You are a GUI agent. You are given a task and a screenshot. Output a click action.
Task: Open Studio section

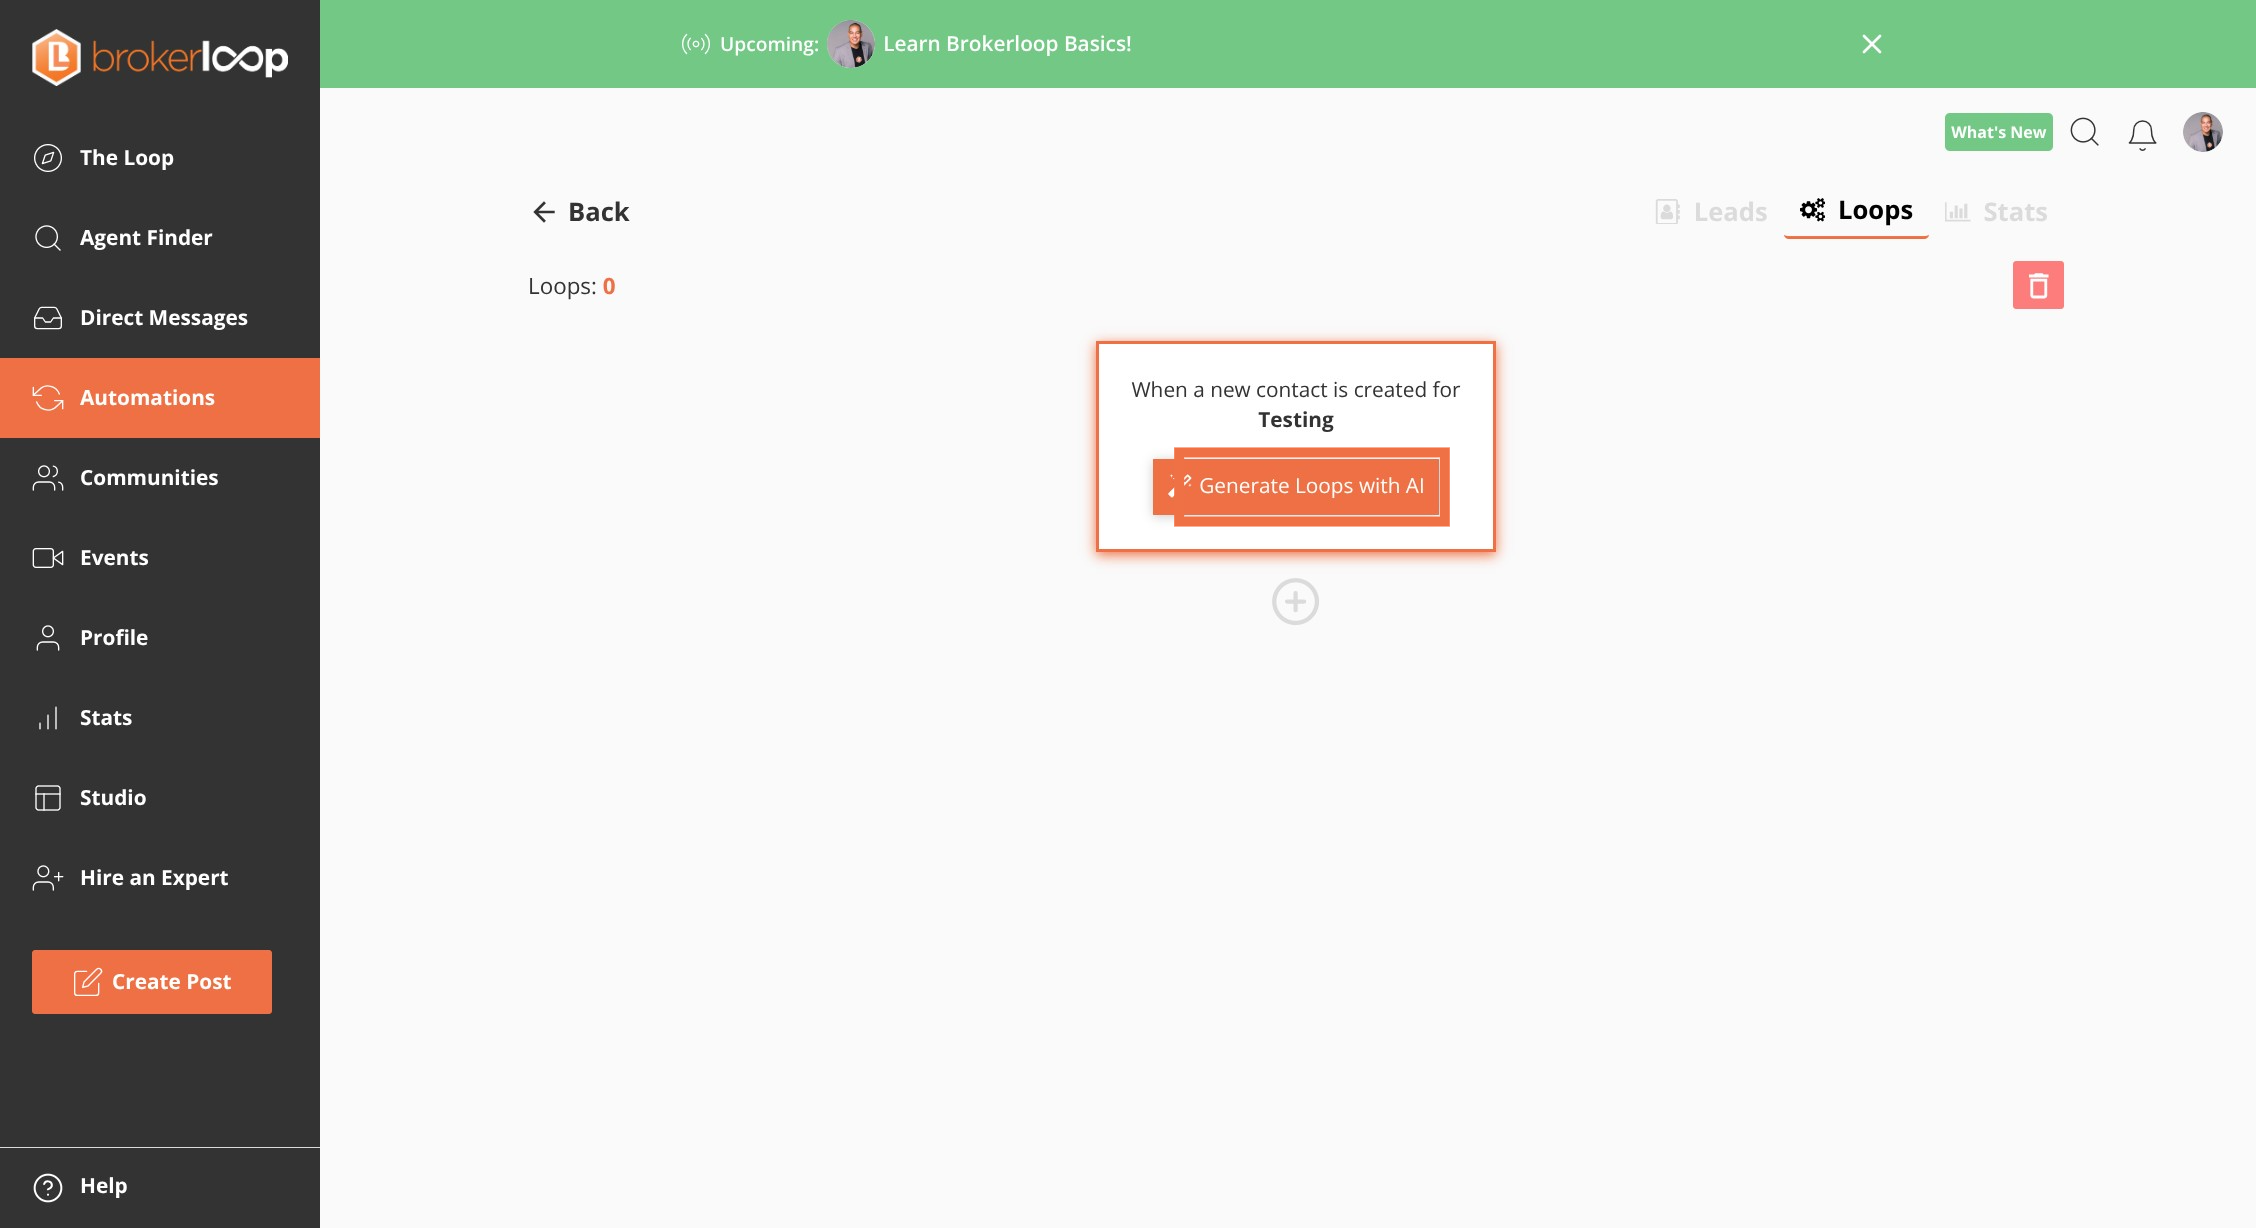coord(160,798)
